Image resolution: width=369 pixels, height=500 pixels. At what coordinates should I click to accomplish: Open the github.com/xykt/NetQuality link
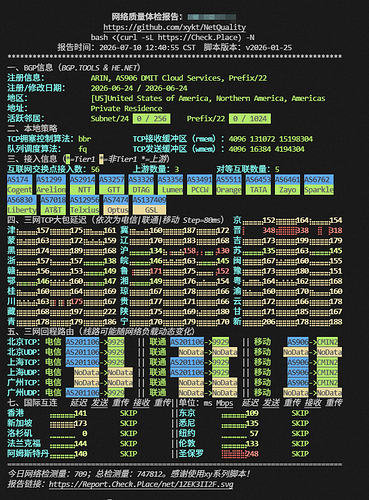175,27
